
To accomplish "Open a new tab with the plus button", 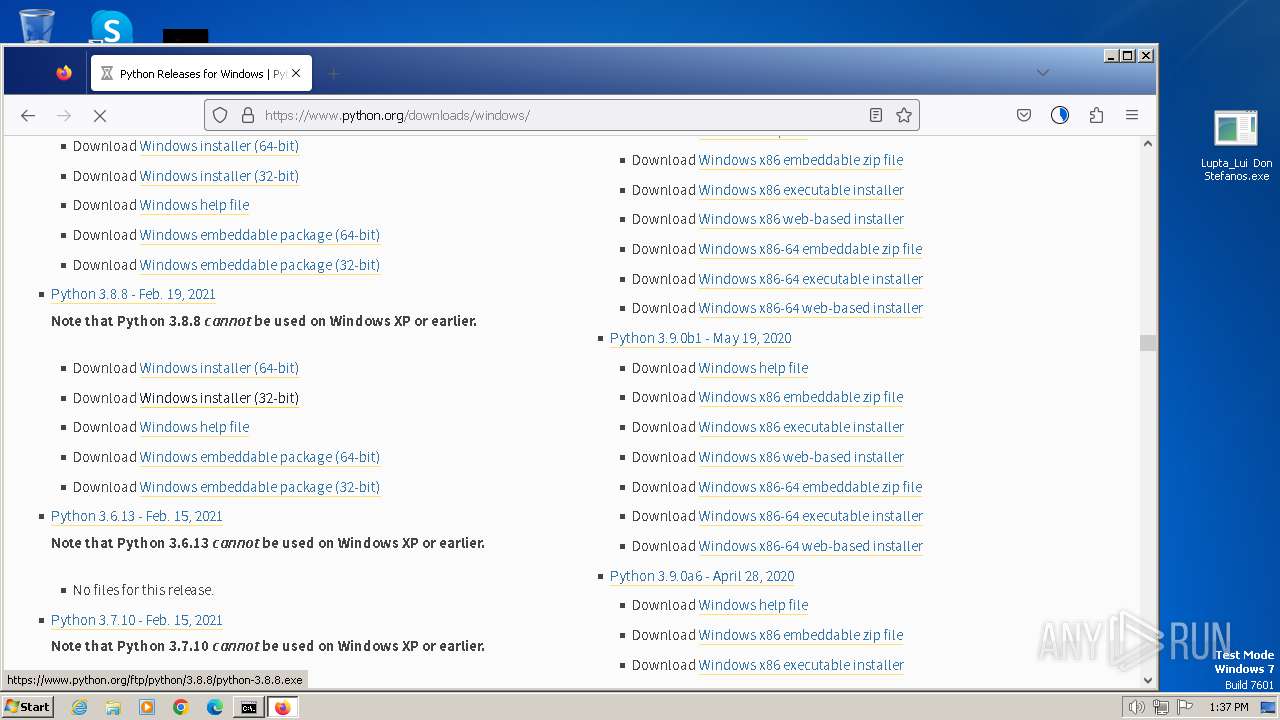I will tap(334, 73).
